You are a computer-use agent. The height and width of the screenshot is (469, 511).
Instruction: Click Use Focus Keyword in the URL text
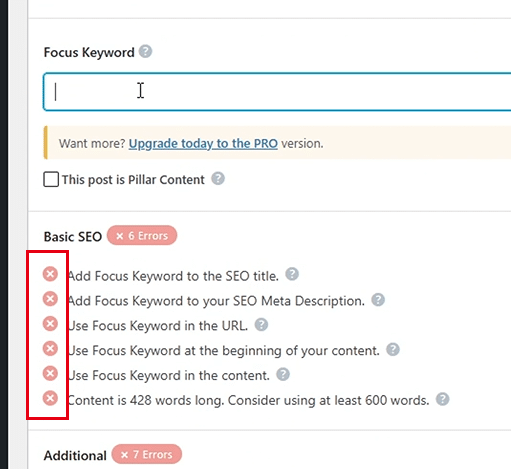click(158, 326)
